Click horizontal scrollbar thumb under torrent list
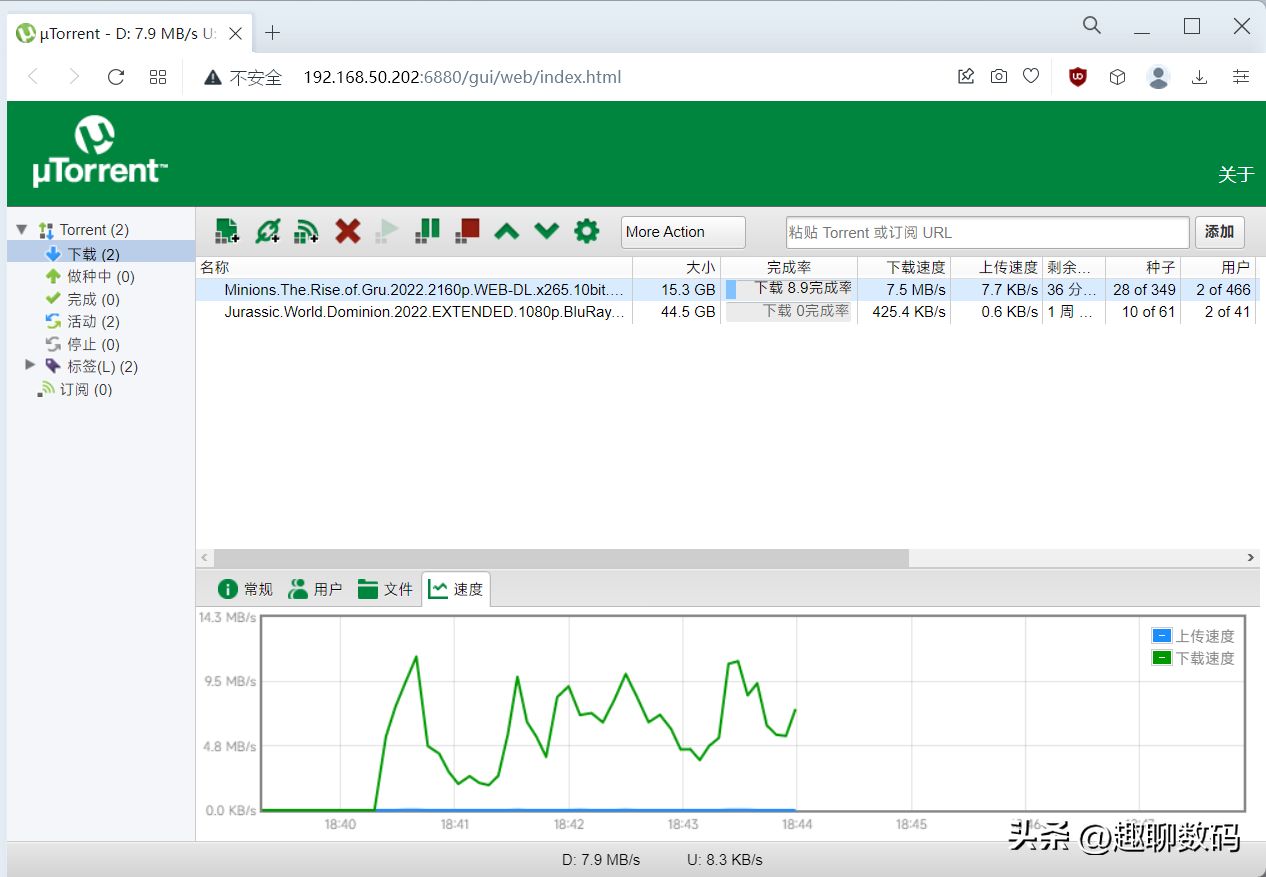 point(560,558)
